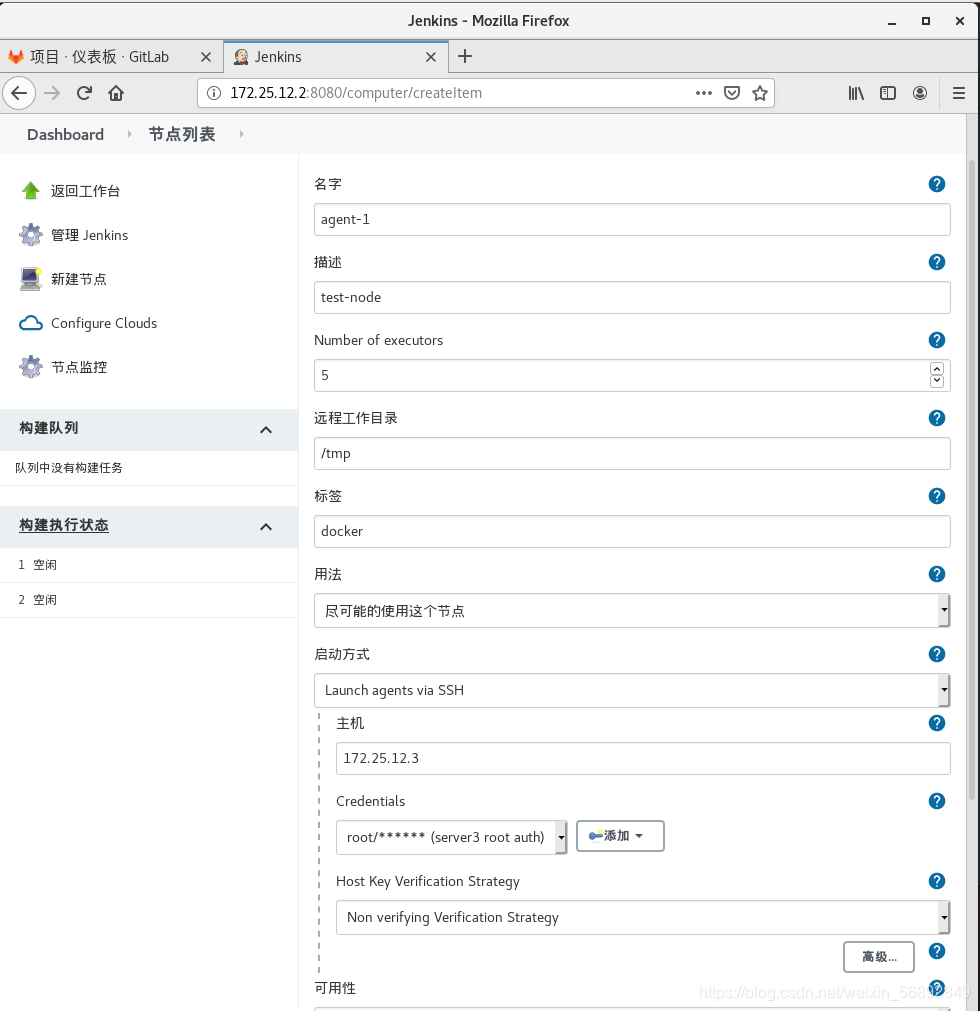Open 节点监控 in sidebar
The image size is (980, 1011).
click(x=79, y=367)
